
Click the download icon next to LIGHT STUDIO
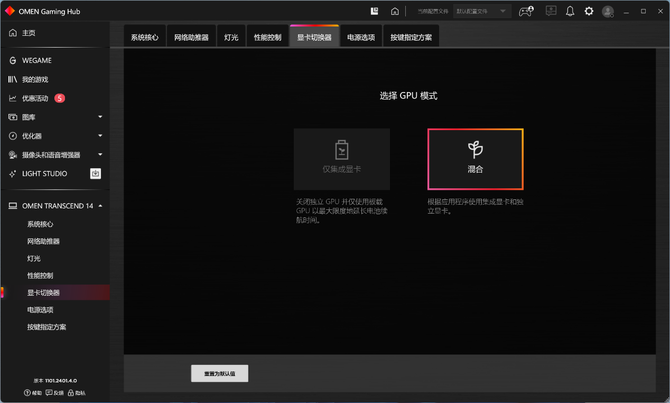click(x=95, y=174)
